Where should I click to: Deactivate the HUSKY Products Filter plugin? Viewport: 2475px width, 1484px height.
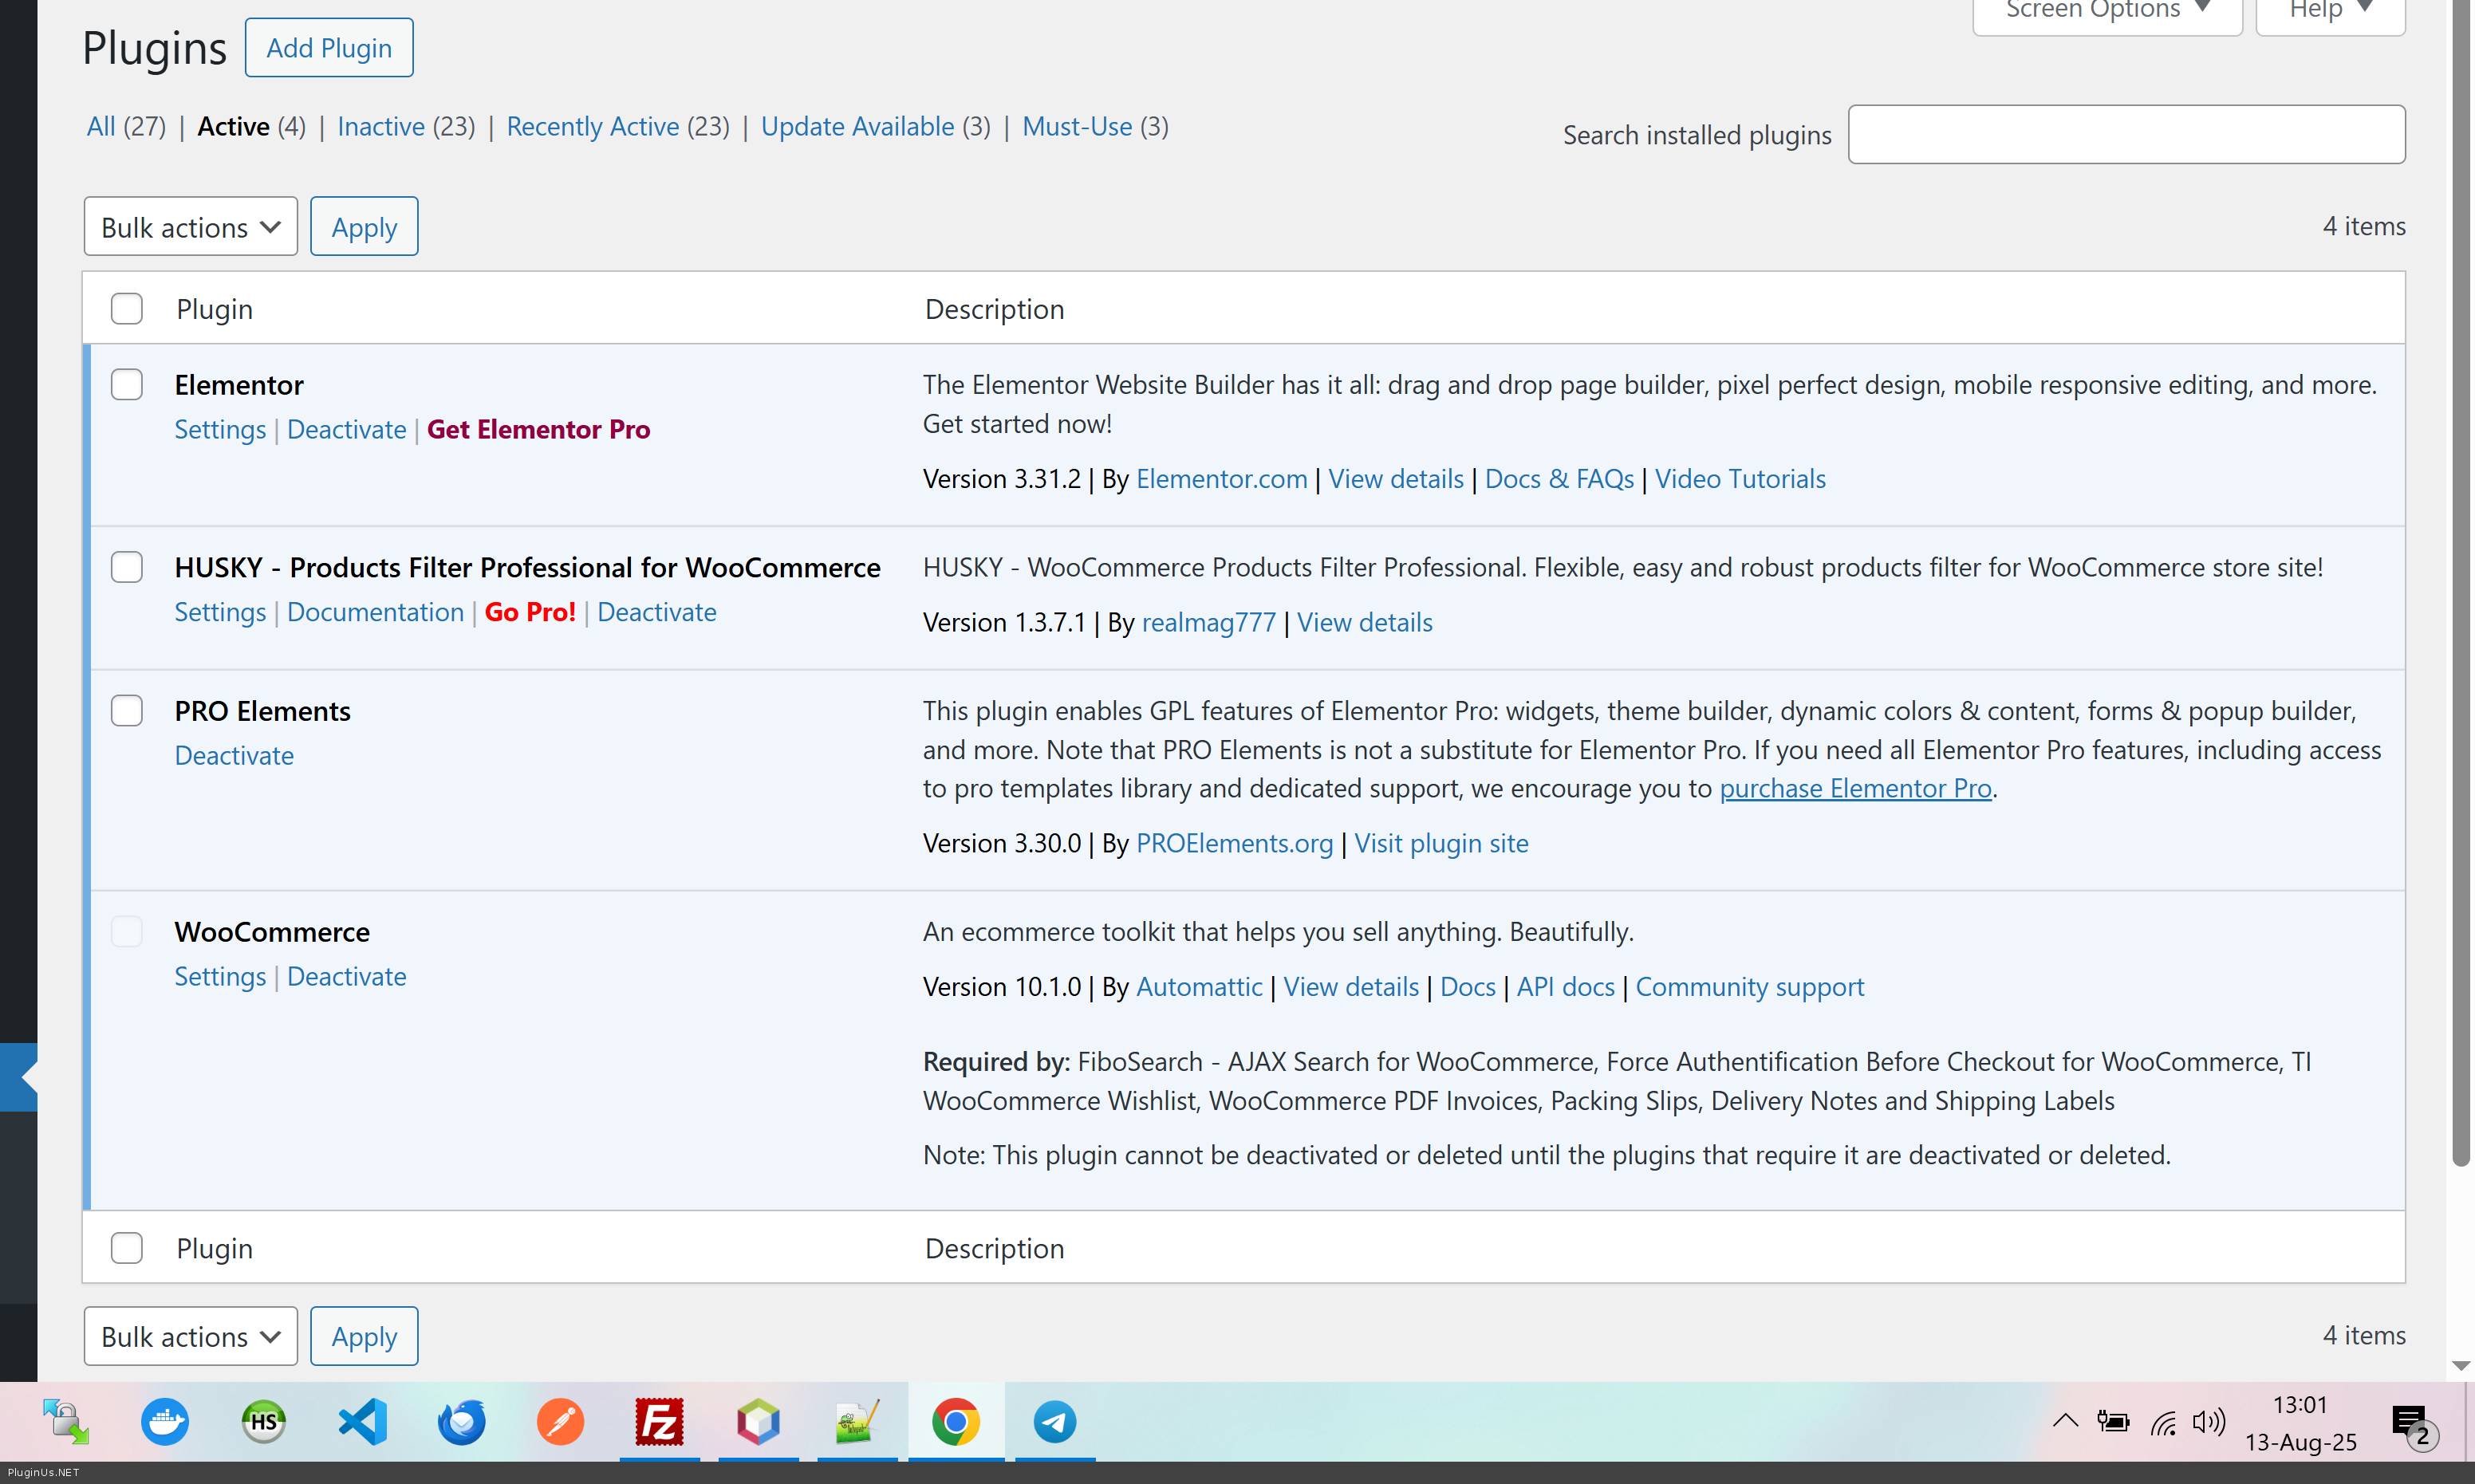[x=656, y=612]
